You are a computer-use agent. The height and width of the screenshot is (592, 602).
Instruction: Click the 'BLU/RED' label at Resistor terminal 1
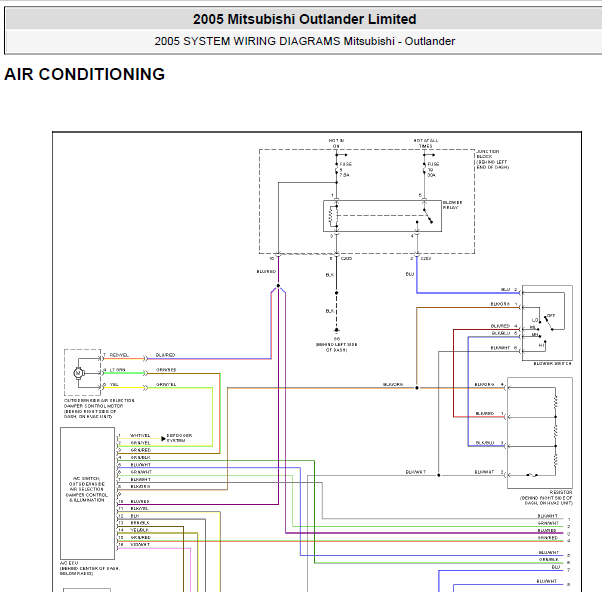[x=485, y=413]
